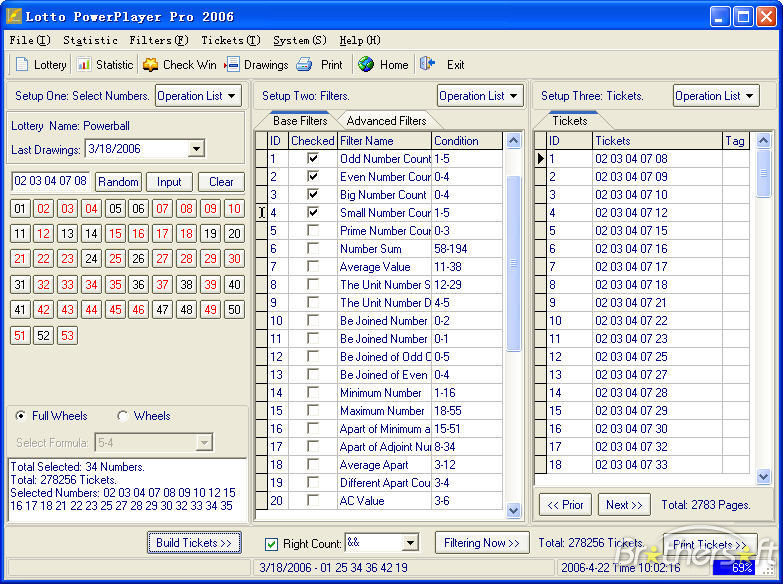Click the filters list scrollbar thumb

click(x=513, y=263)
